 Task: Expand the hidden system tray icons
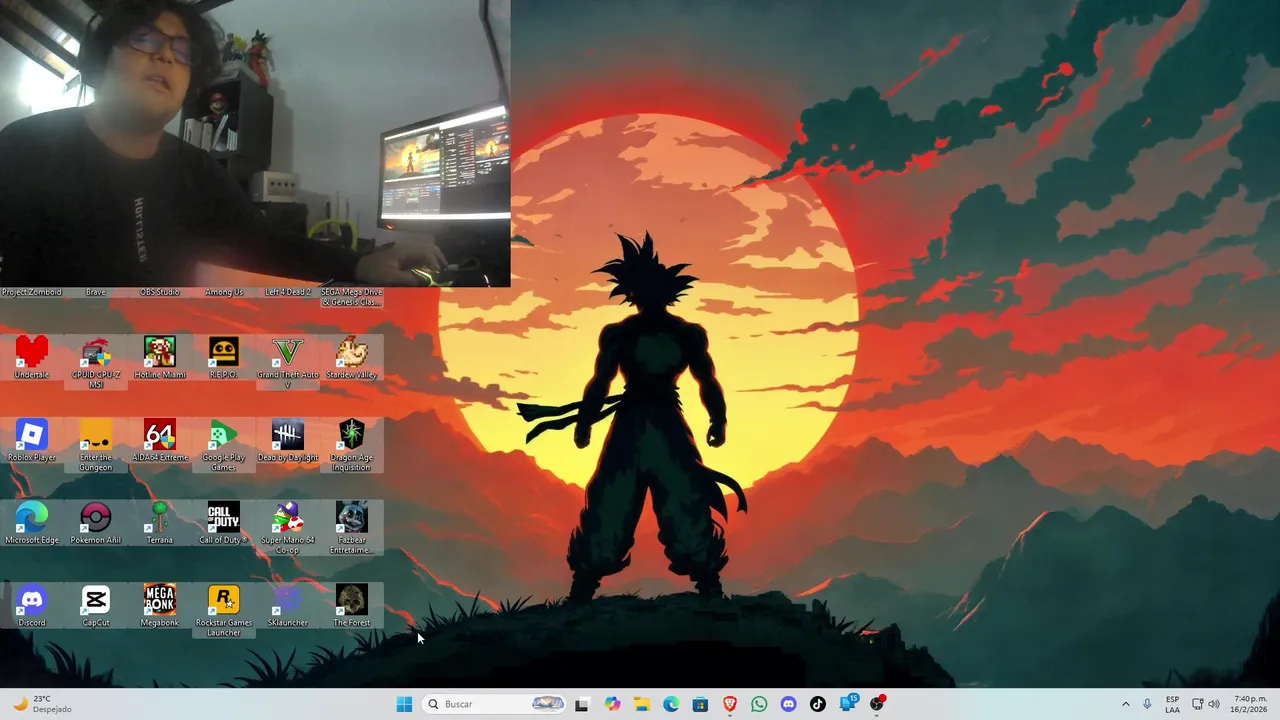[1125, 704]
